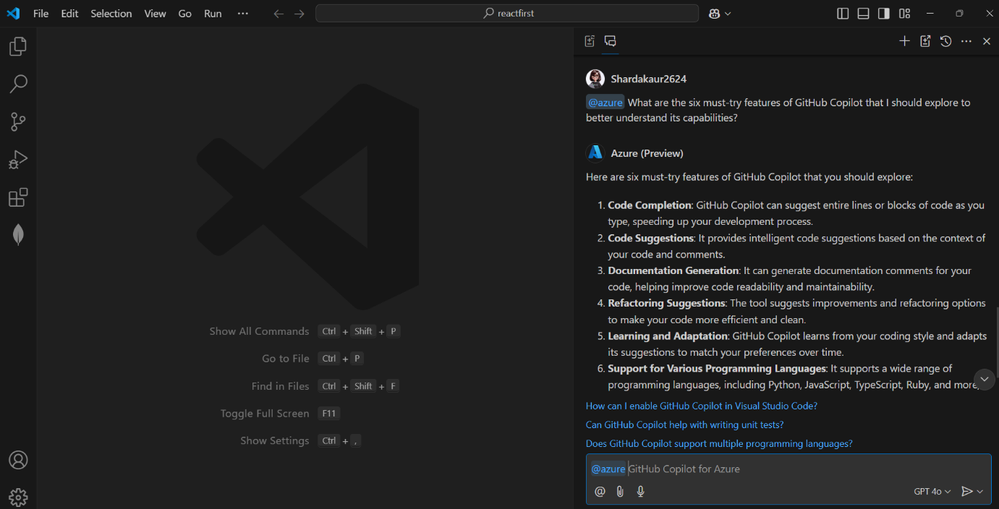Toggle bottom panel layout icon
The width and height of the screenshot is (999, 509).
tap(863, 13)
